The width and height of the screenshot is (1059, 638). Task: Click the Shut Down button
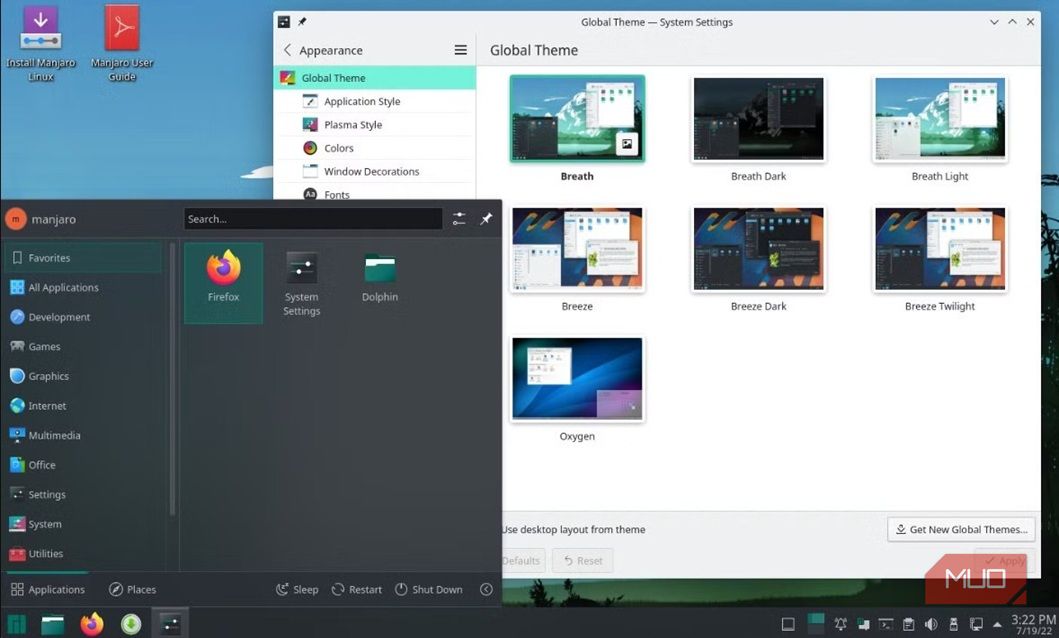[x=429, y=589]
